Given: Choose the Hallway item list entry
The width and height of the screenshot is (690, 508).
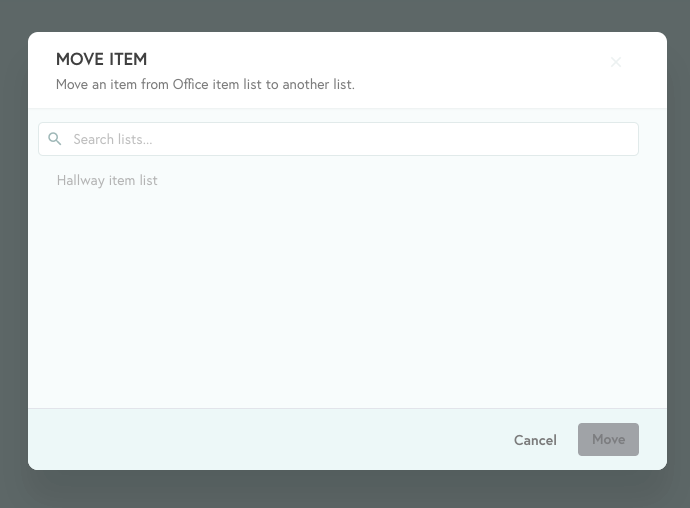Looking at the screenshot, I should [107, 180].
